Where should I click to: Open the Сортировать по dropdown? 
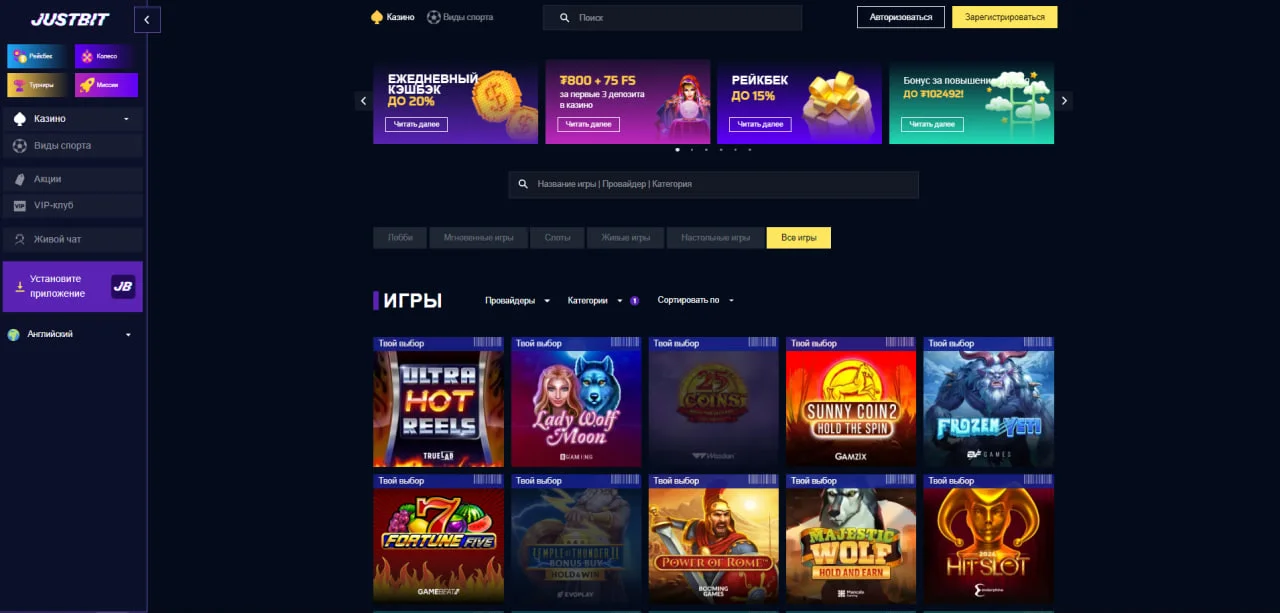click(696, 300)
